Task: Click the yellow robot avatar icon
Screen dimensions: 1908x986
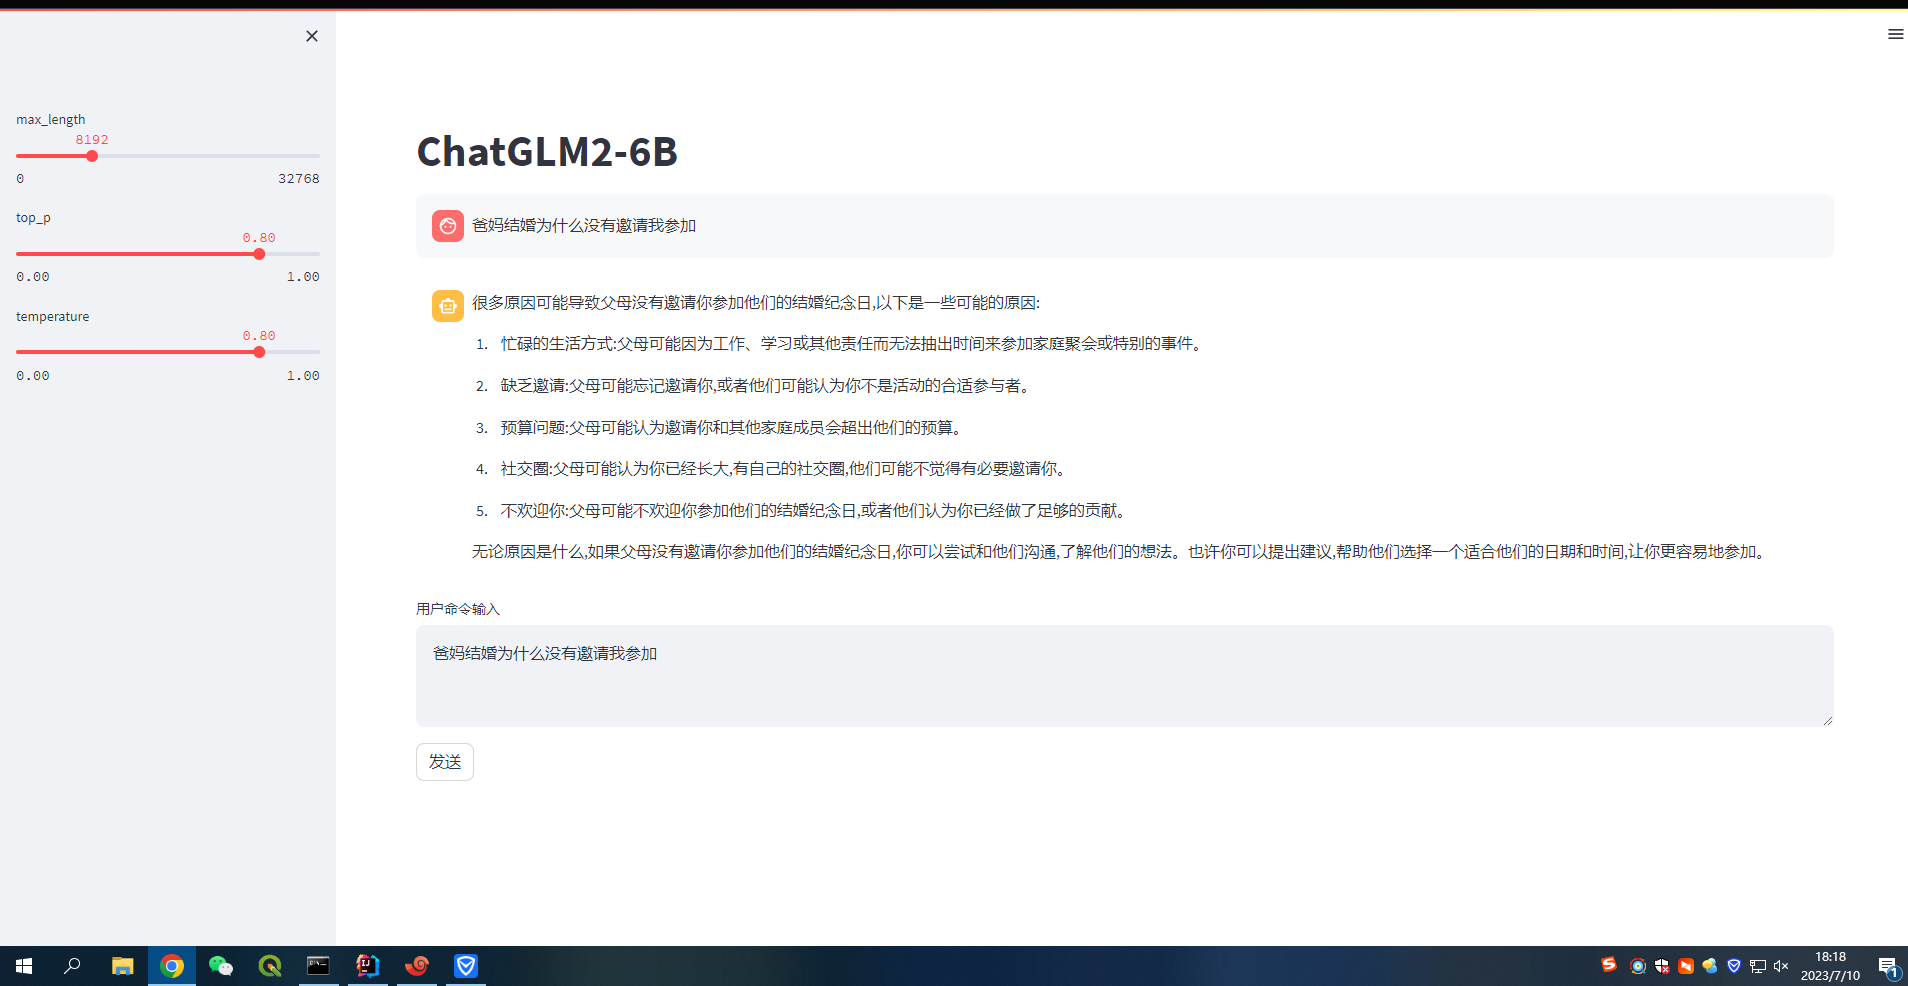Action: tap(448, 306)
